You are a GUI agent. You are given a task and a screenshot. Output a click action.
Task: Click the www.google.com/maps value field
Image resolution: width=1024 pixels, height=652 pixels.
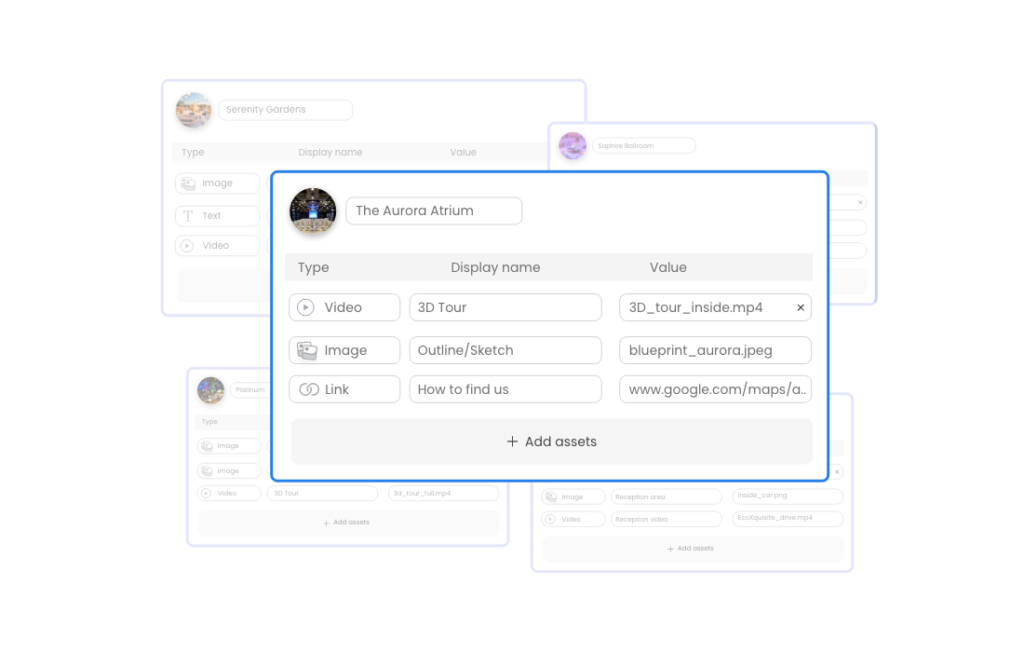715,389
